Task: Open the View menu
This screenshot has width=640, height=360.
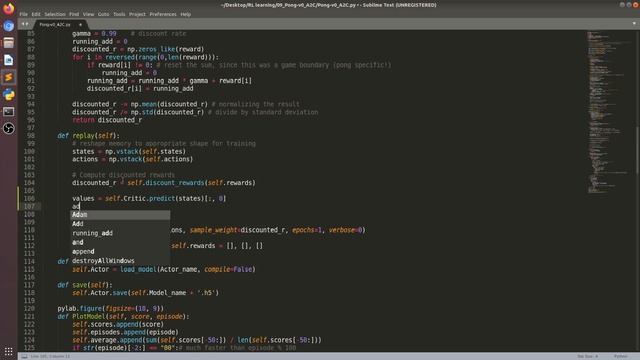Action: (88, 14)
